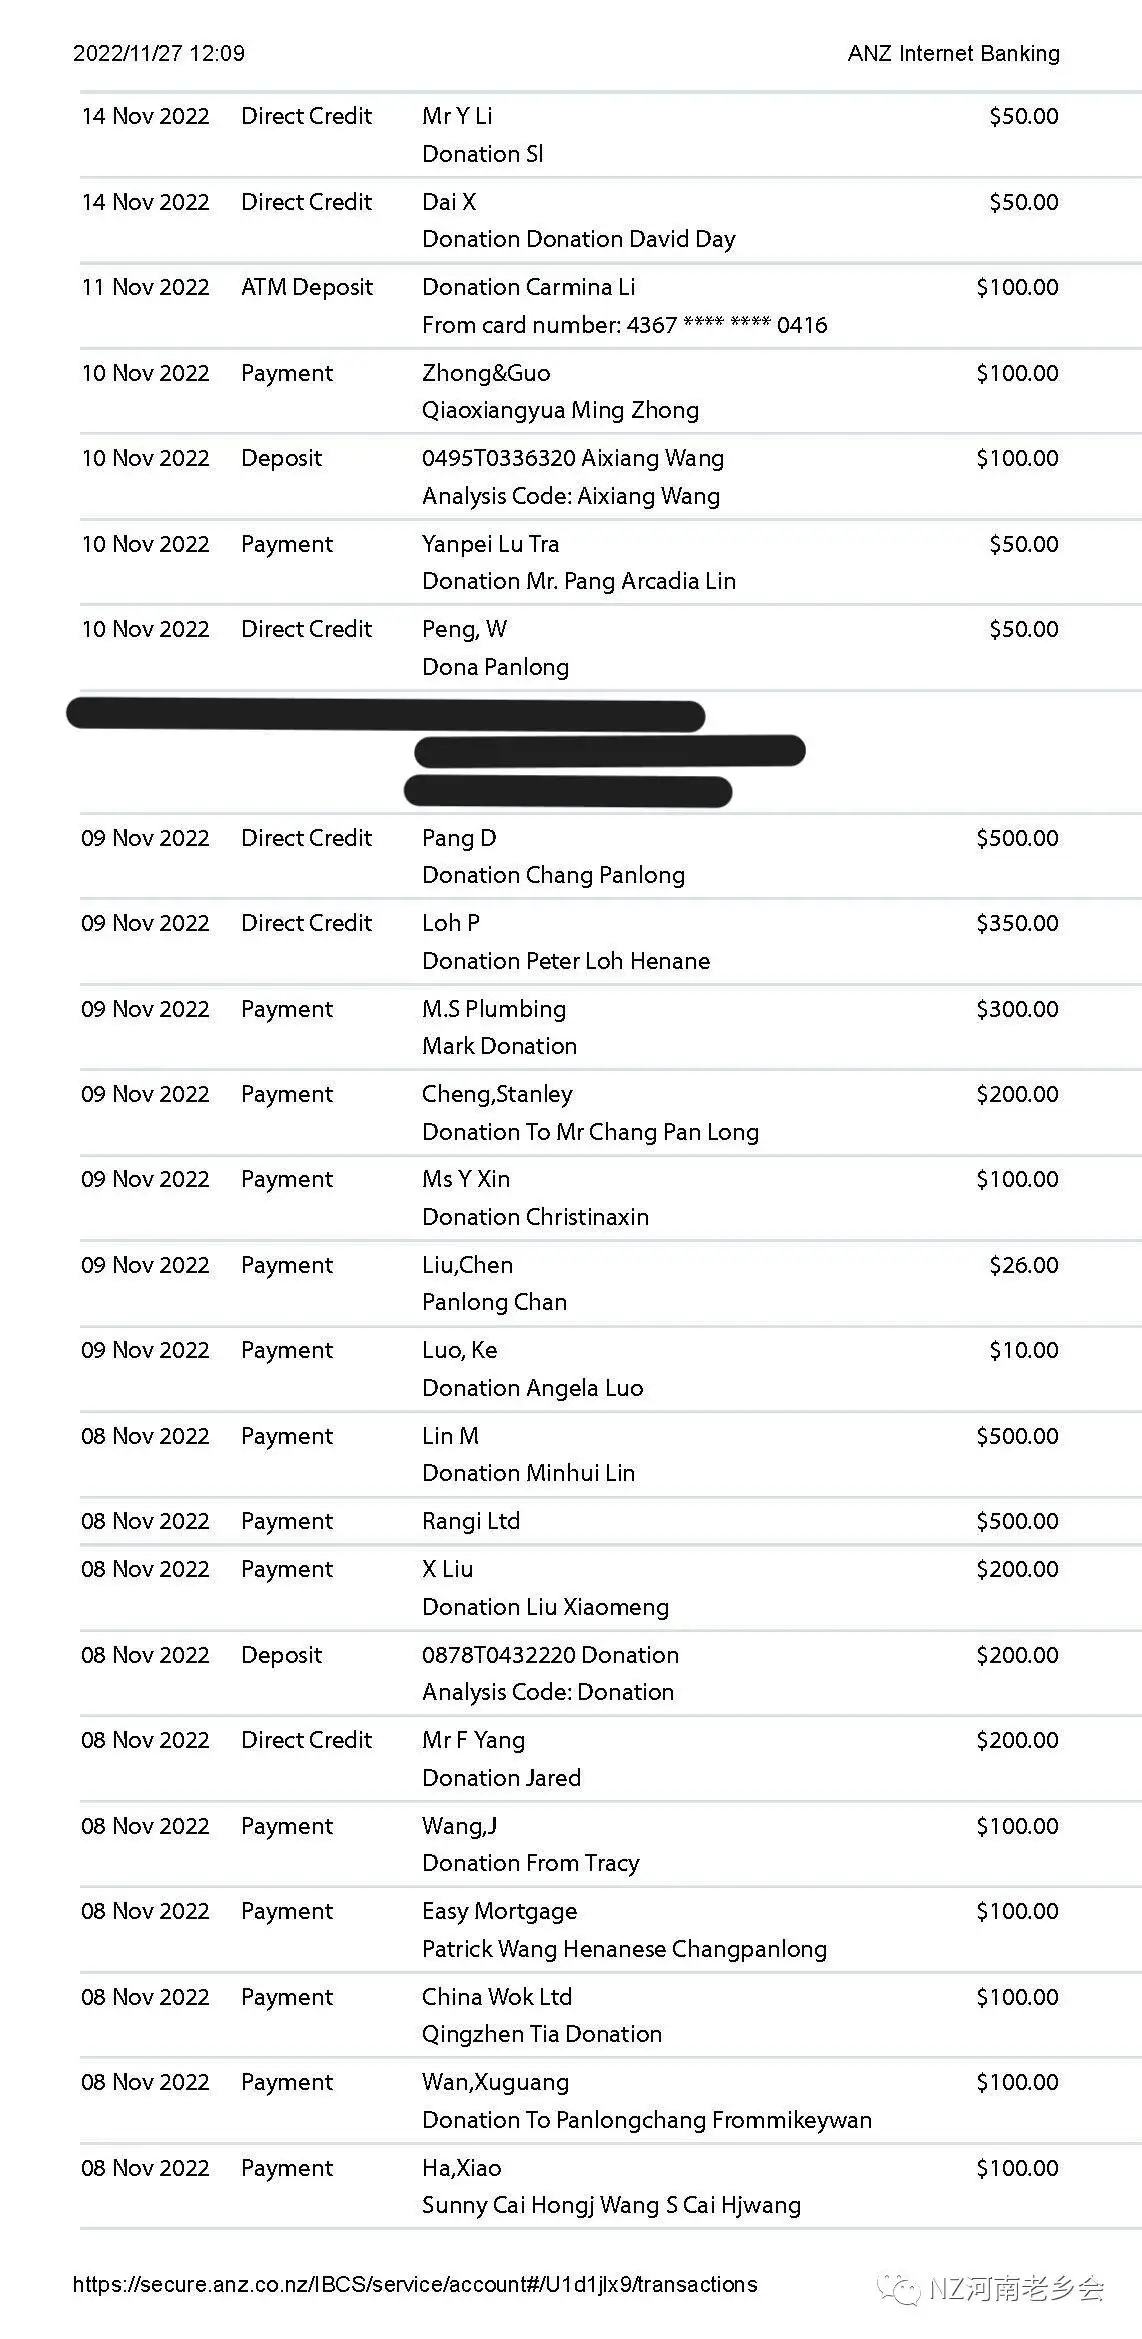Open the Donation Carmina Li ATM Deposit
The width and height of the screenshot is (1142, 2339).
point(610,306)
